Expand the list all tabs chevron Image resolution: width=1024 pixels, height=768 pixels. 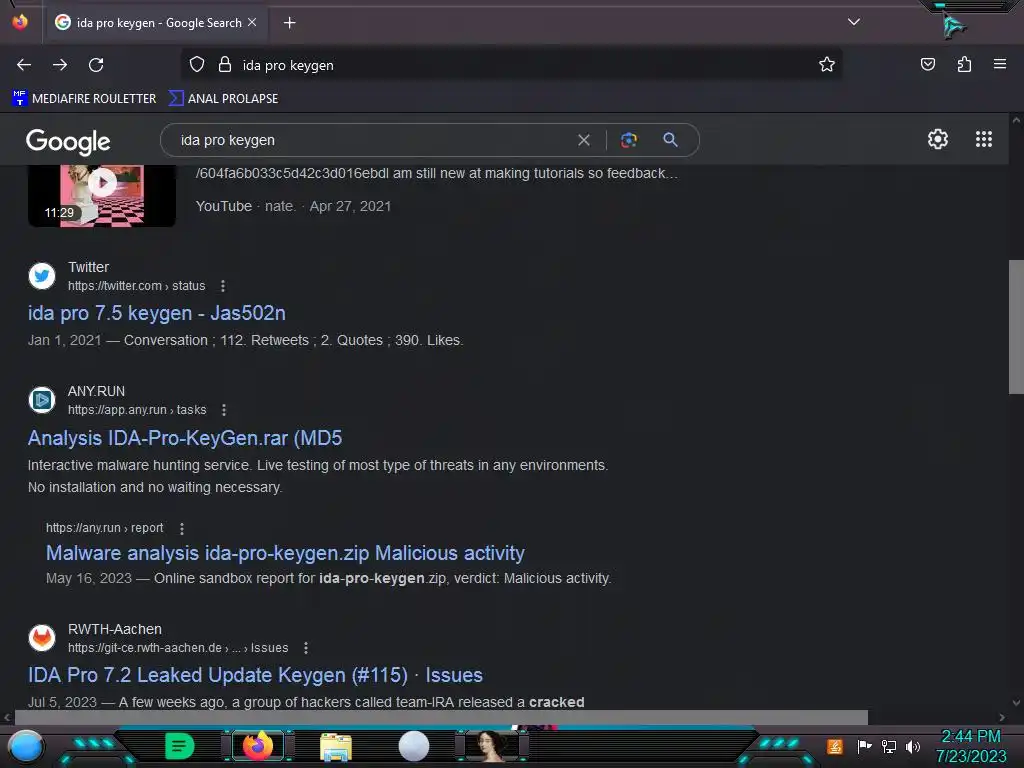(854, 22)
